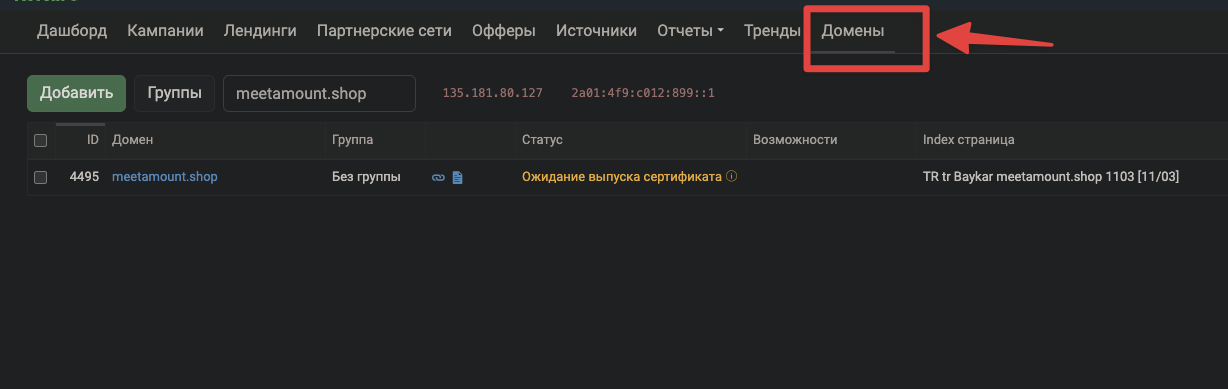Toggle the select-all checkbox in table header

click(x=41, y=140)
